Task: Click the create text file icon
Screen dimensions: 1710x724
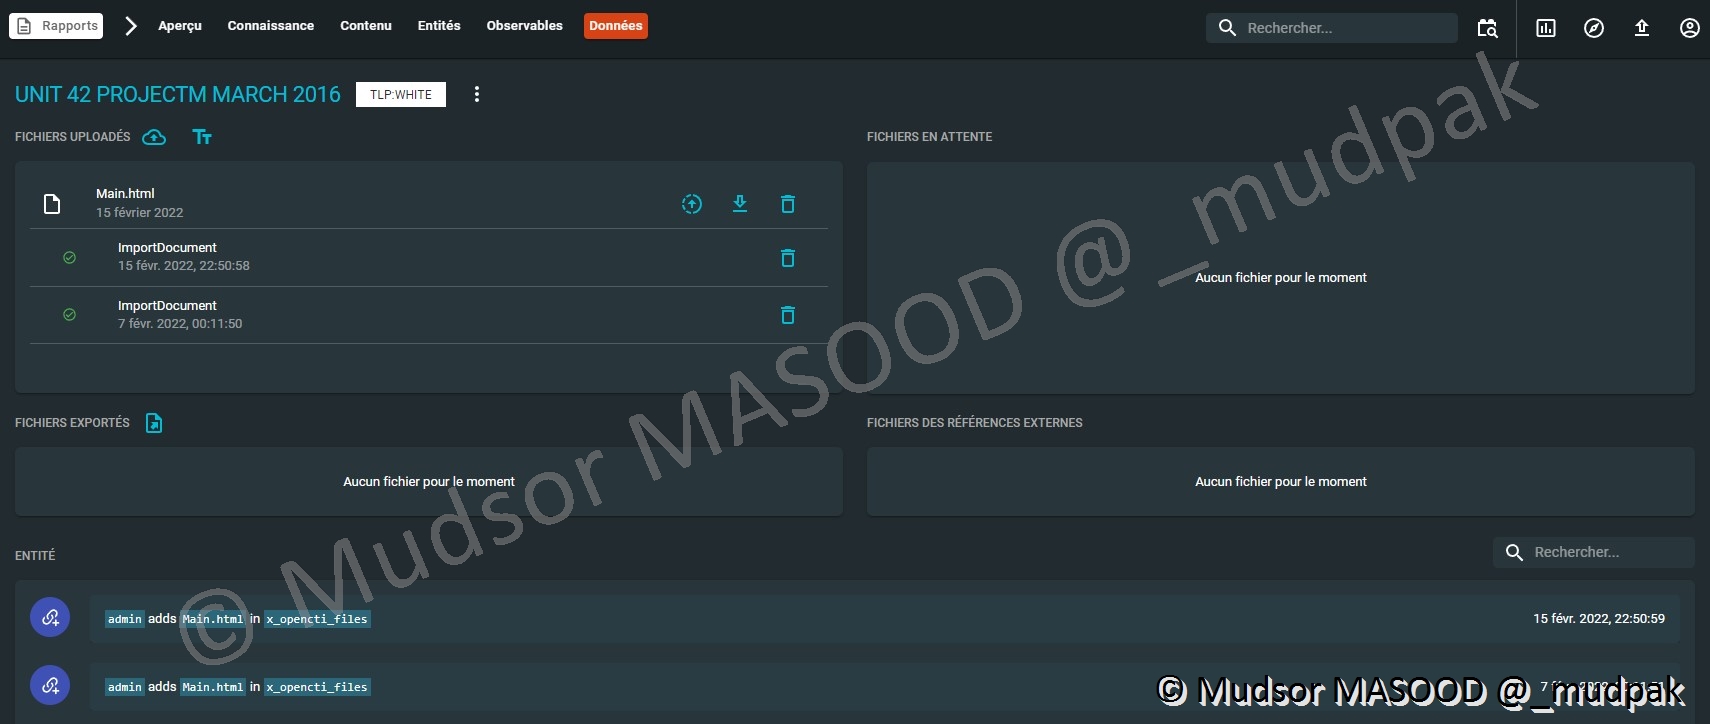Action: coord(202,137)
